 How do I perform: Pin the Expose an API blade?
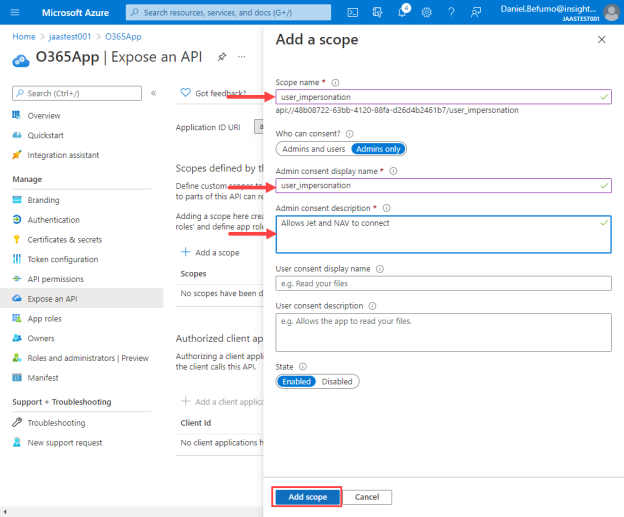click(x=222, y=57)
